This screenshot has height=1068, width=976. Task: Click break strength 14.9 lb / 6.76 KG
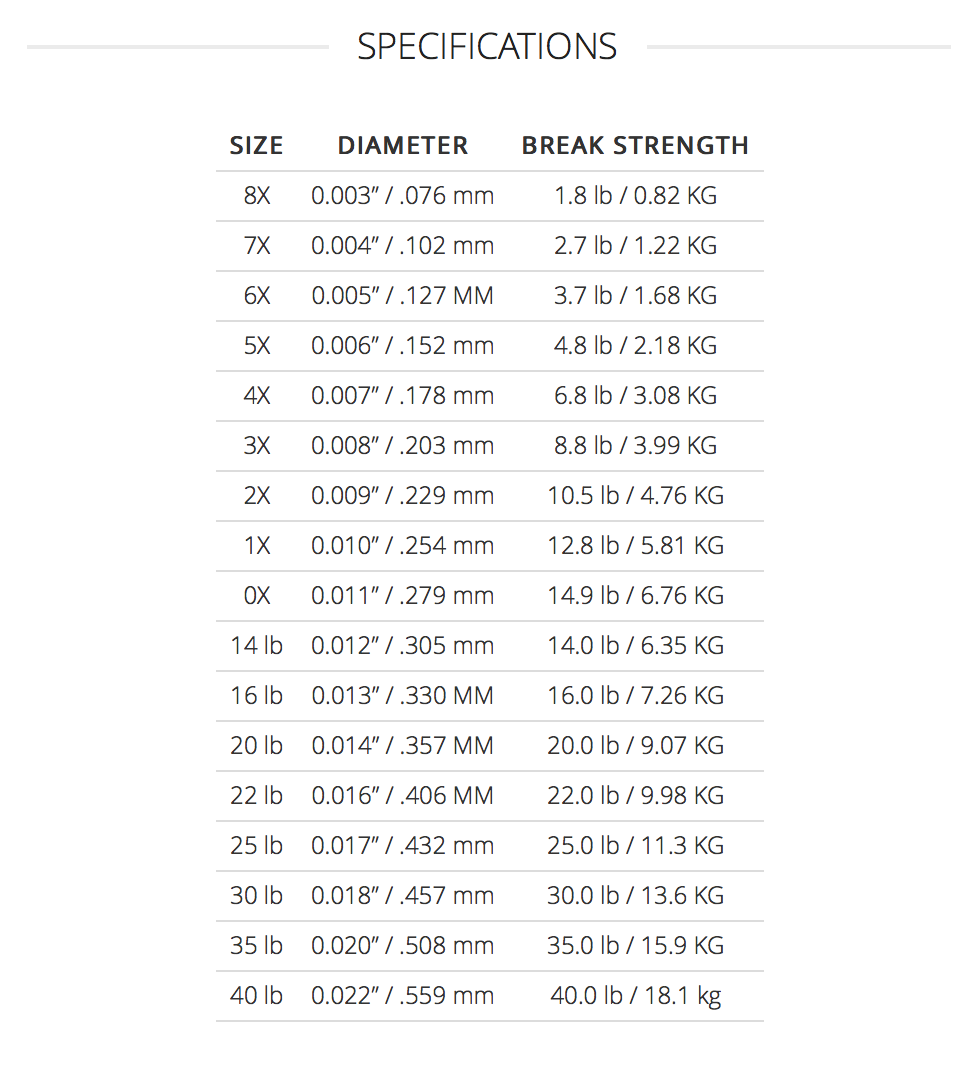point(635,596)
